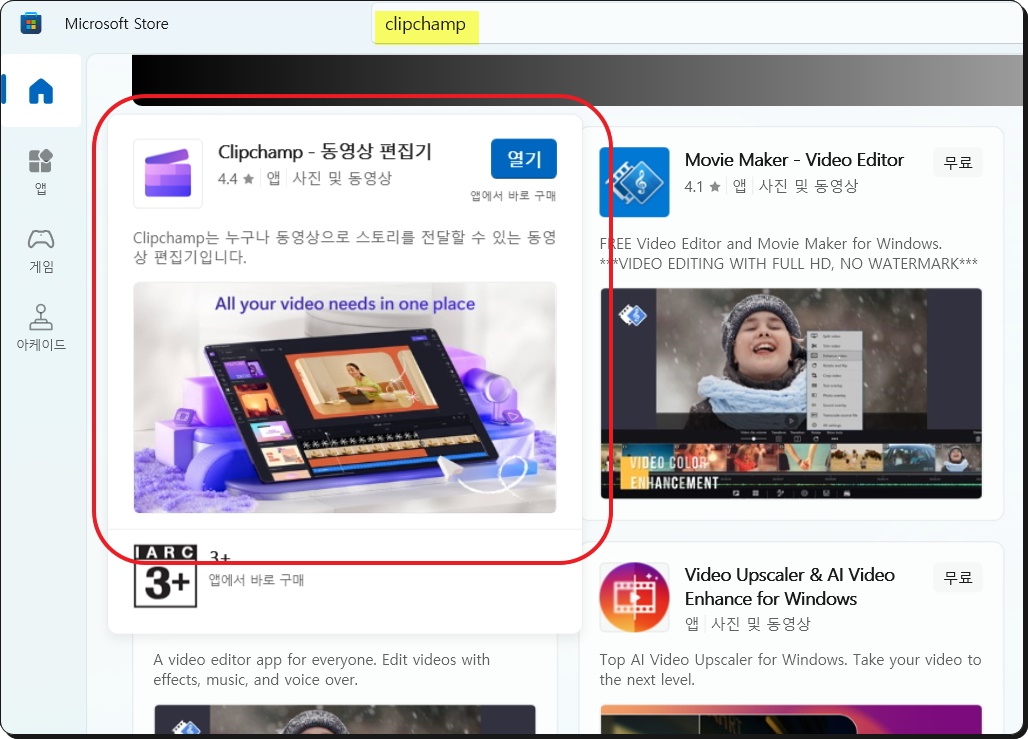Click Clipchamp promotional screenshot thumbnail
This screenshot has width=1028, height=739.
click(x=345, y=397)
